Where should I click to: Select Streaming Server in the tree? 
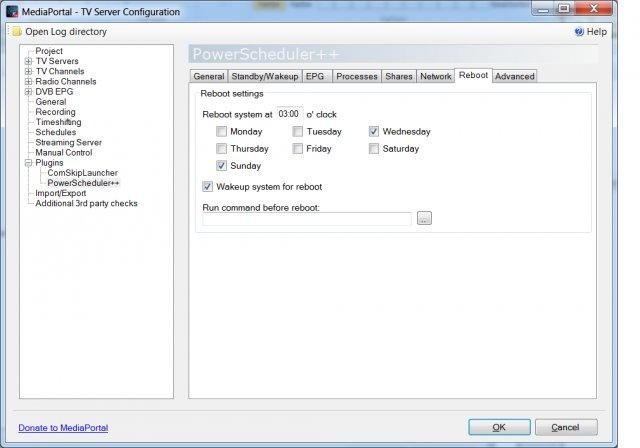pyautogui.click(x=68, y=142)
